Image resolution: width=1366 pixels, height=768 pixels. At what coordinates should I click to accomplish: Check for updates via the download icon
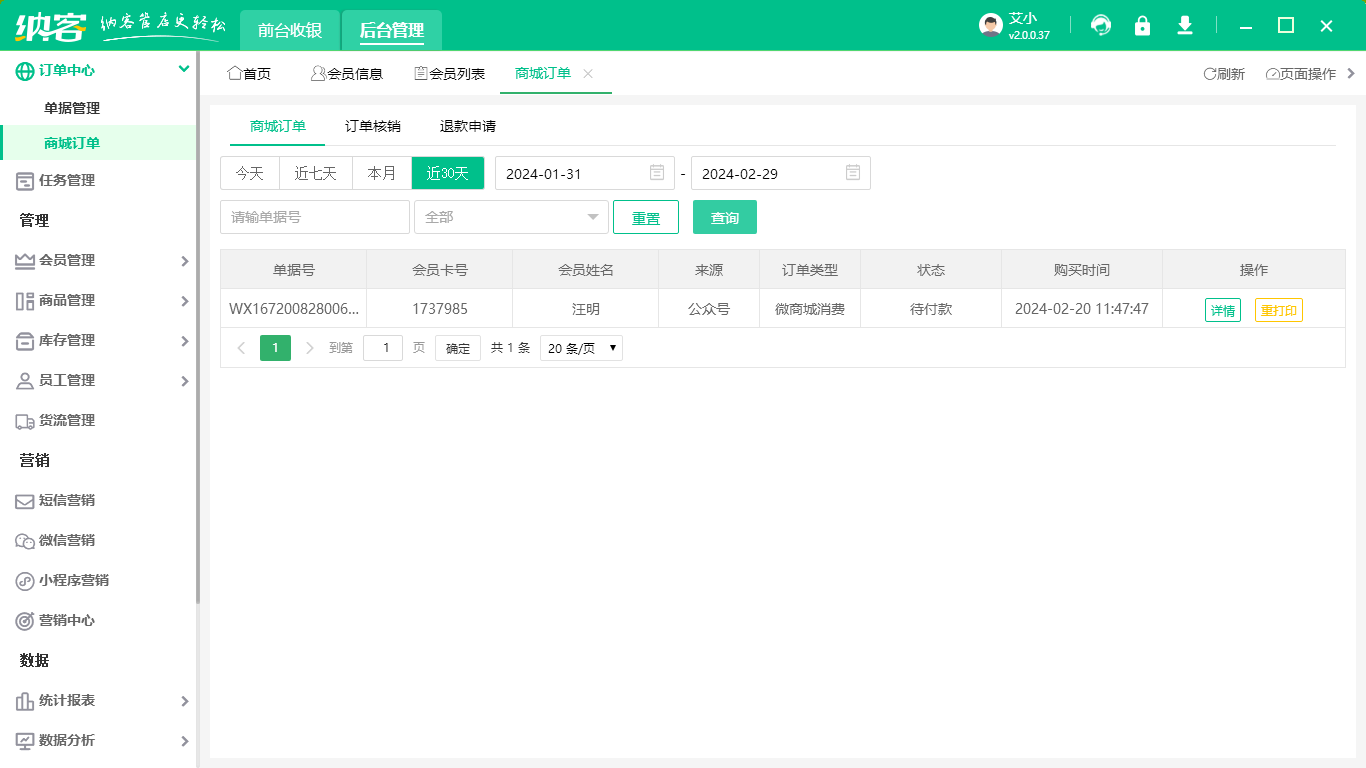click(x=1184, y=25)
